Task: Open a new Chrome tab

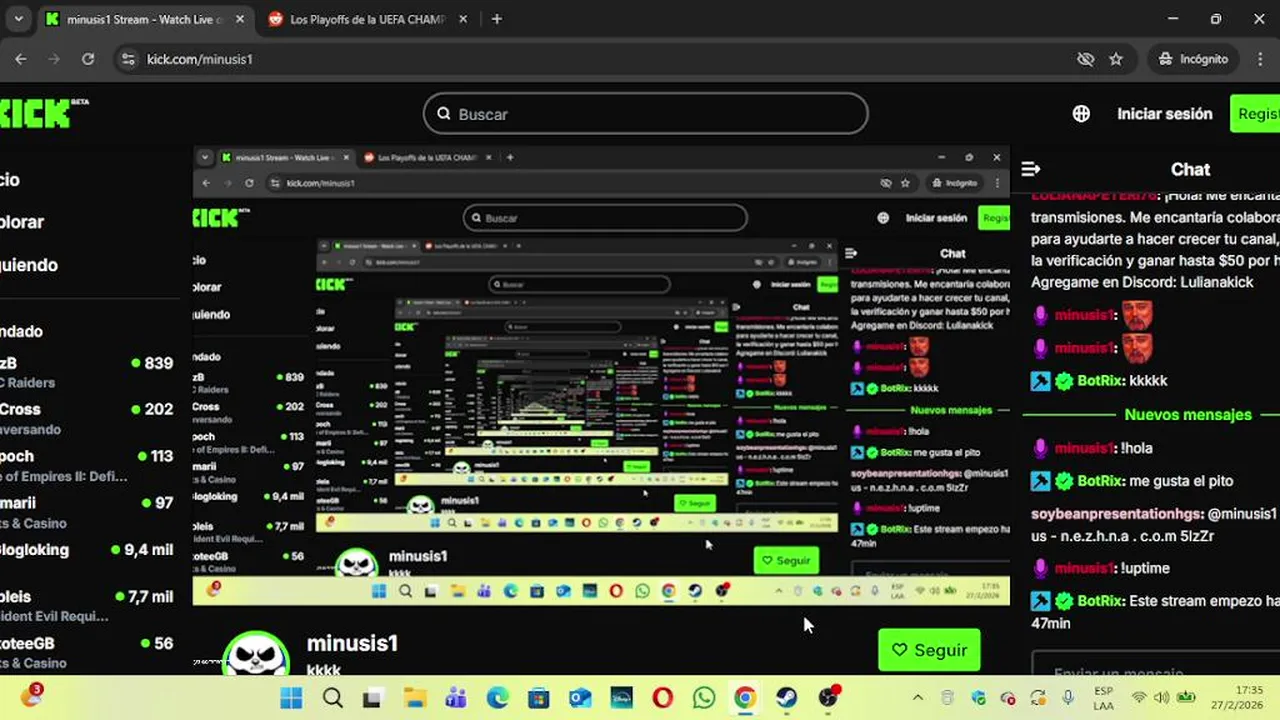Action: click(x=497, y=19)
